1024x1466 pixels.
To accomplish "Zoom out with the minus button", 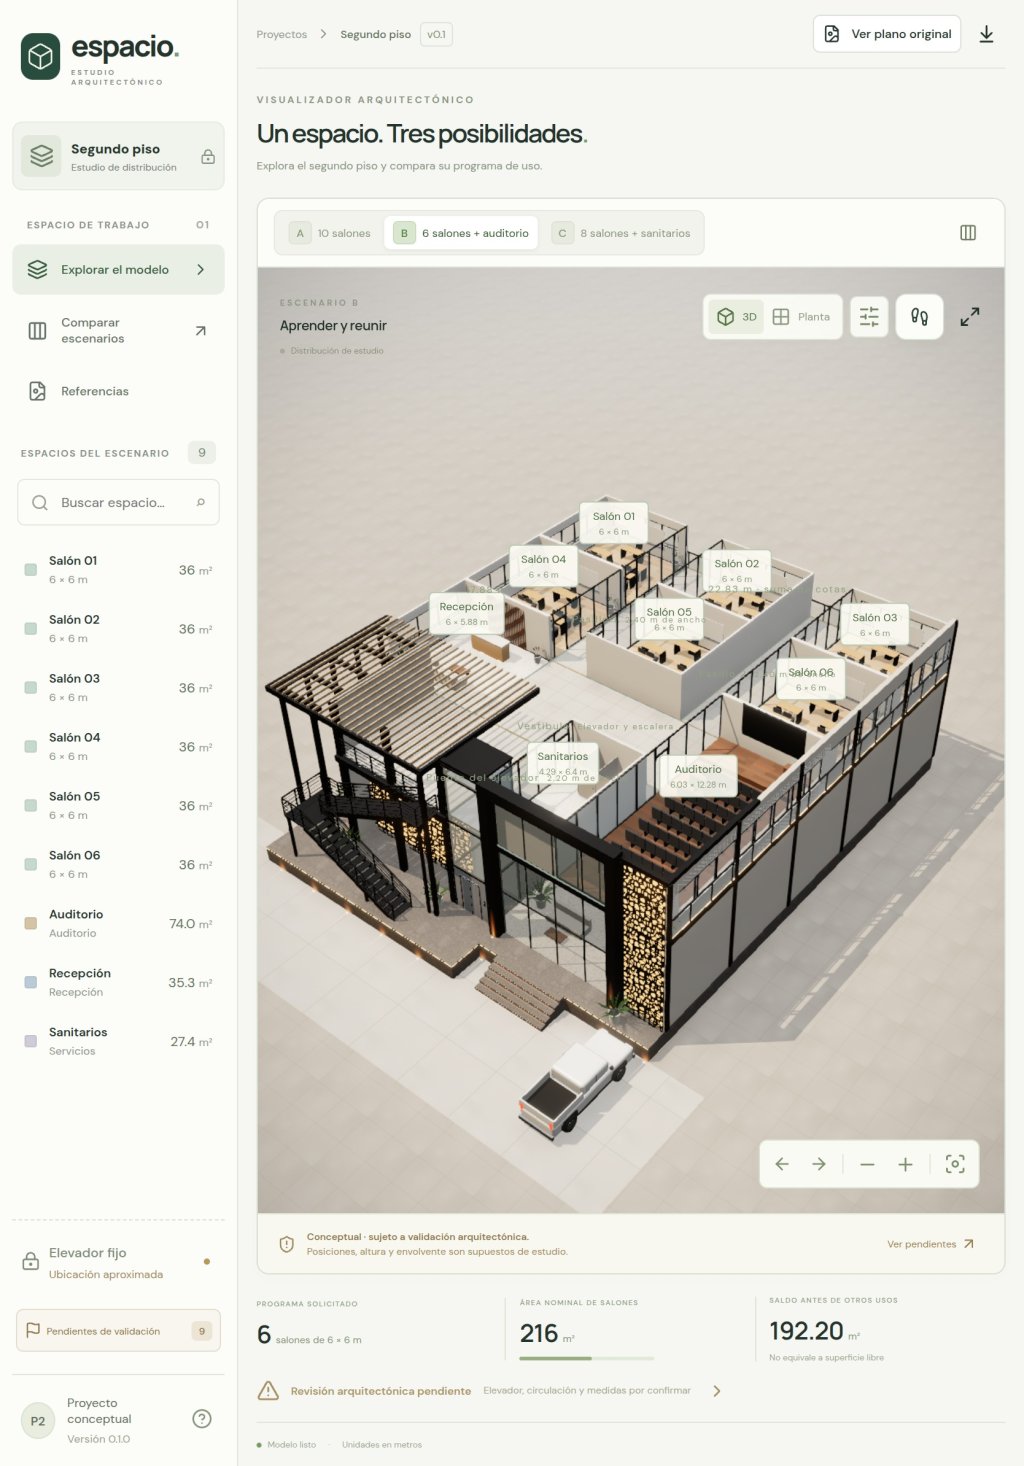I will pyautogui.click(x=867, y=1164).
